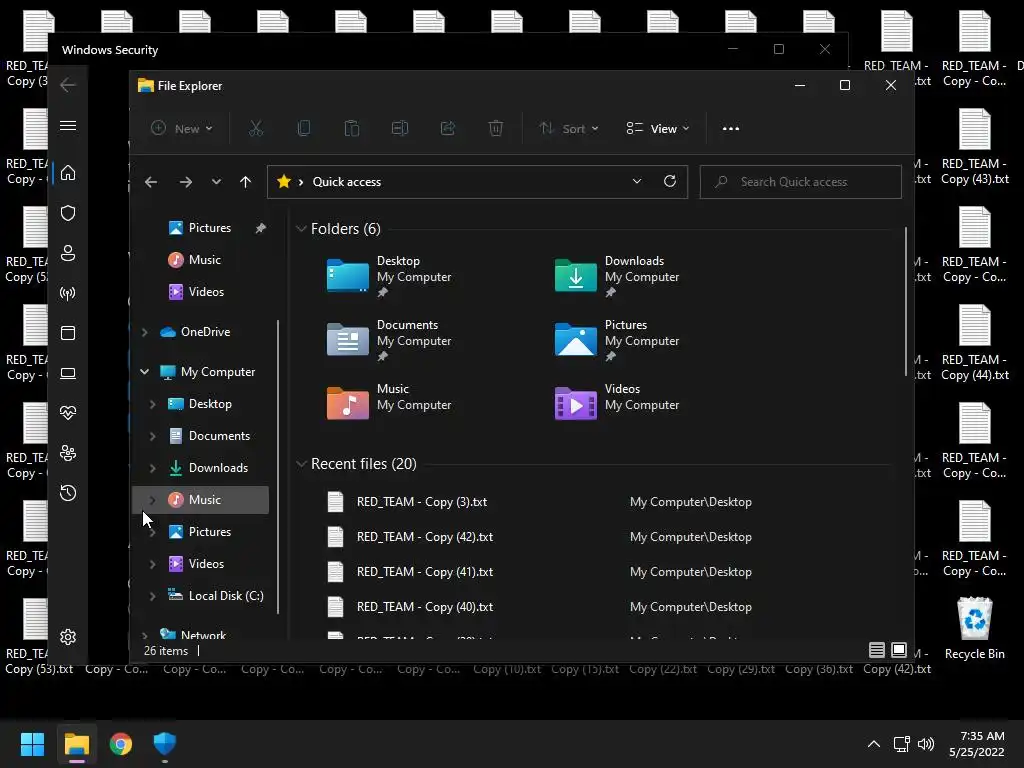This screenshot has height=768, width=1024.
Task: Open App & browser control icon
Action: coord(68,333)
